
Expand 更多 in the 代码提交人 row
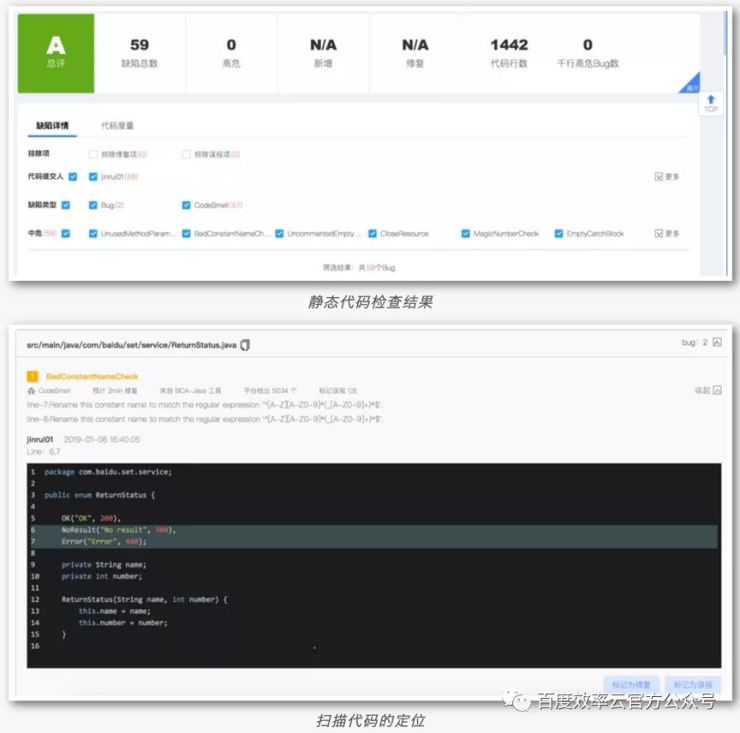click(x=667, y=177)
